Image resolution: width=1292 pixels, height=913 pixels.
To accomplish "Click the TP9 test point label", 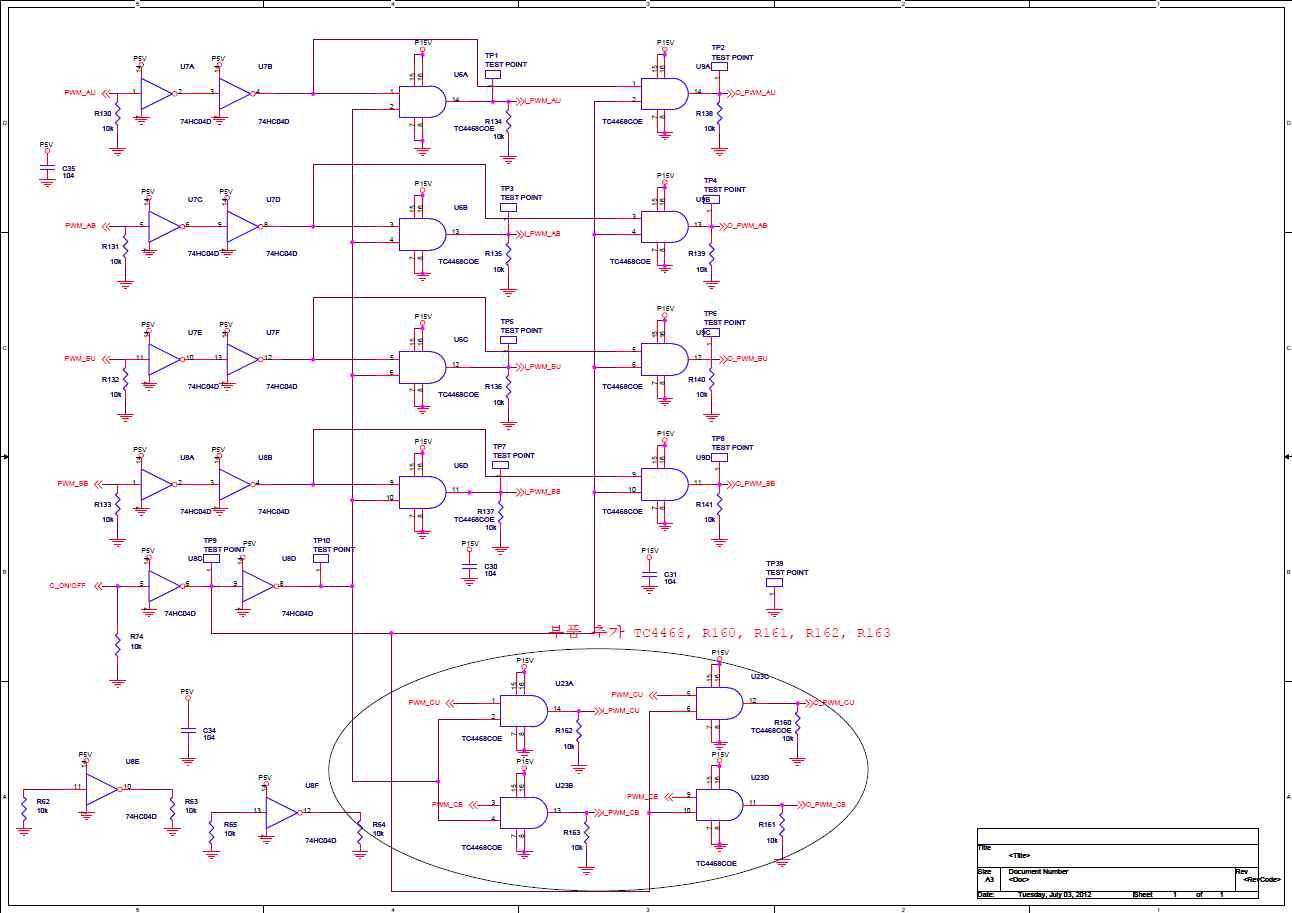I will [210, 541].
